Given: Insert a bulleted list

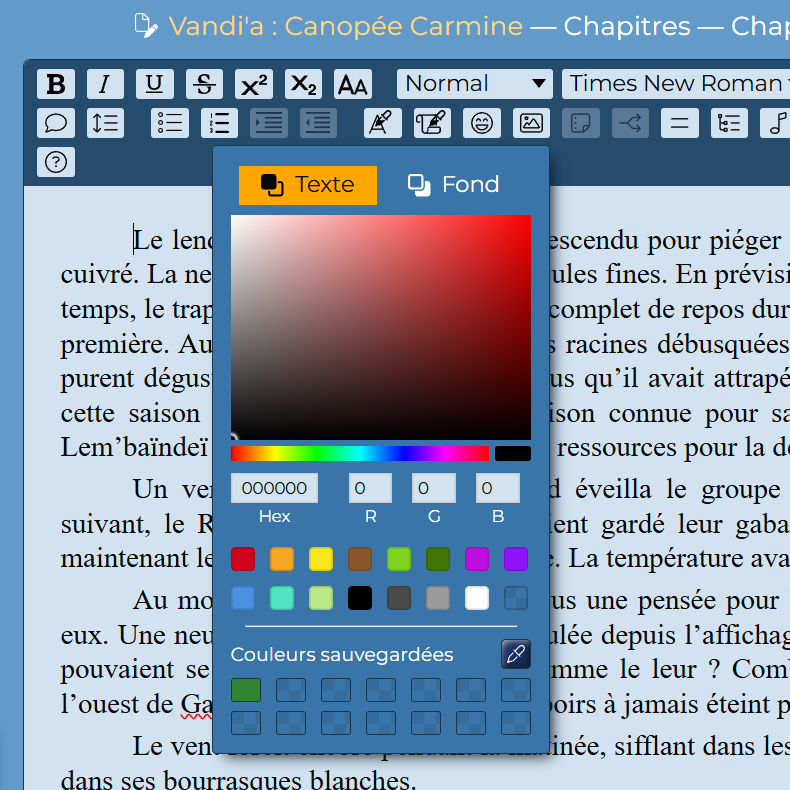Looking at the screenshot, I should click(x=170, y=123).
